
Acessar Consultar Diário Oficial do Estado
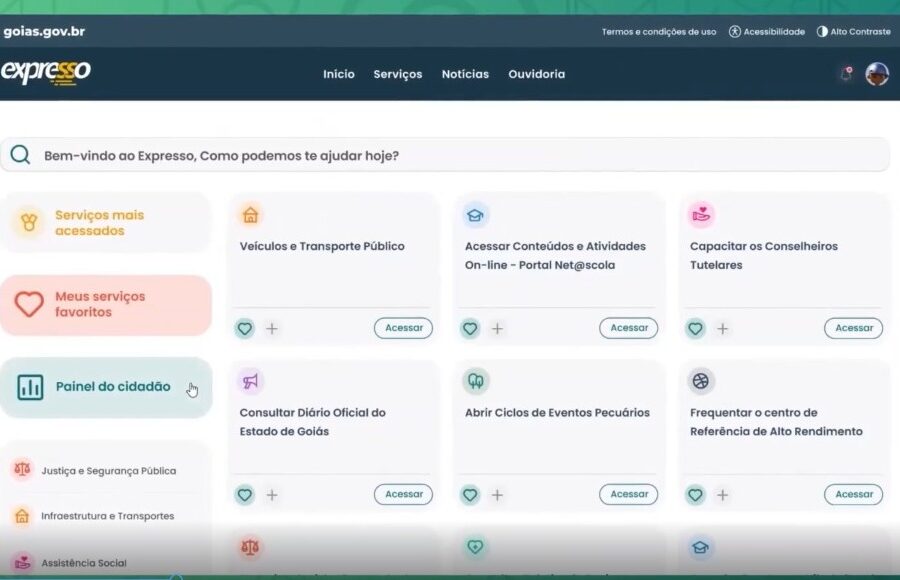tap(404, 494)
